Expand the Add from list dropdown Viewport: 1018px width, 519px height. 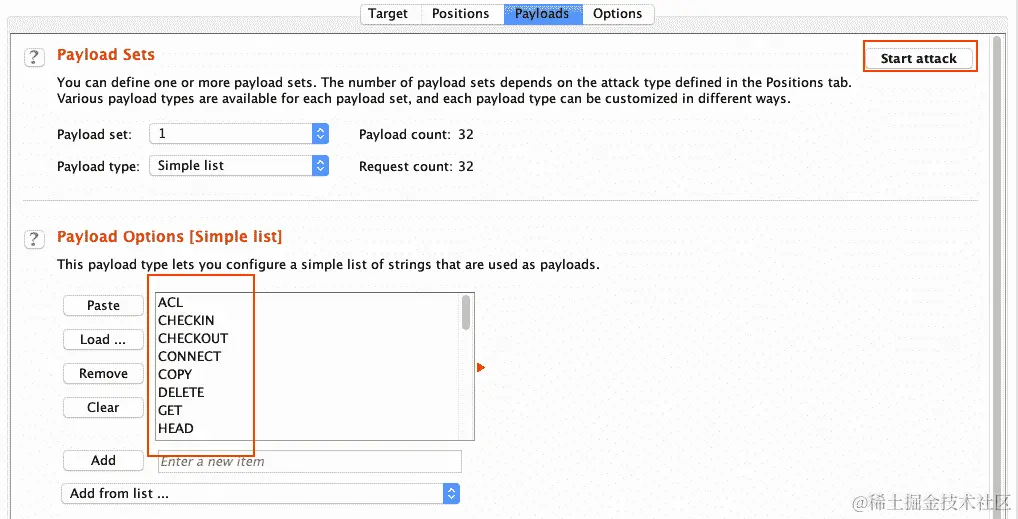coord(260,494)
